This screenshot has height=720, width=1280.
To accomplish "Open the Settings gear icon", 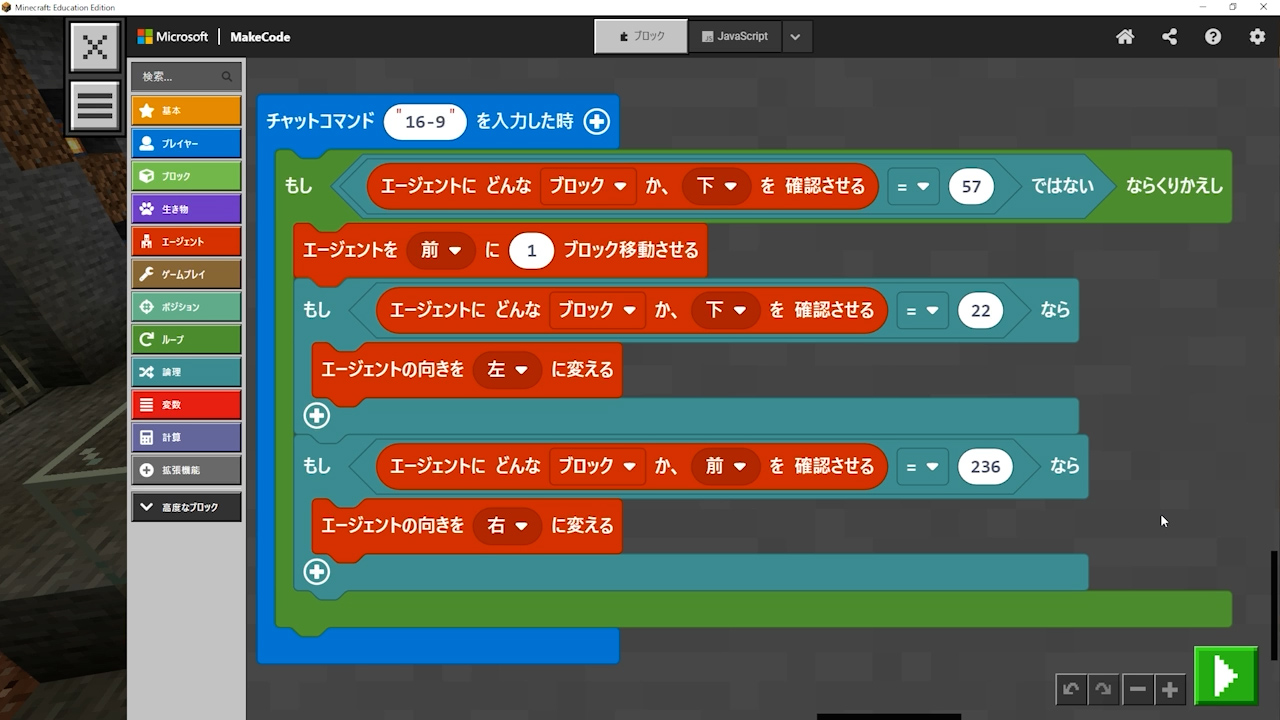I will tap(1257, 37).
